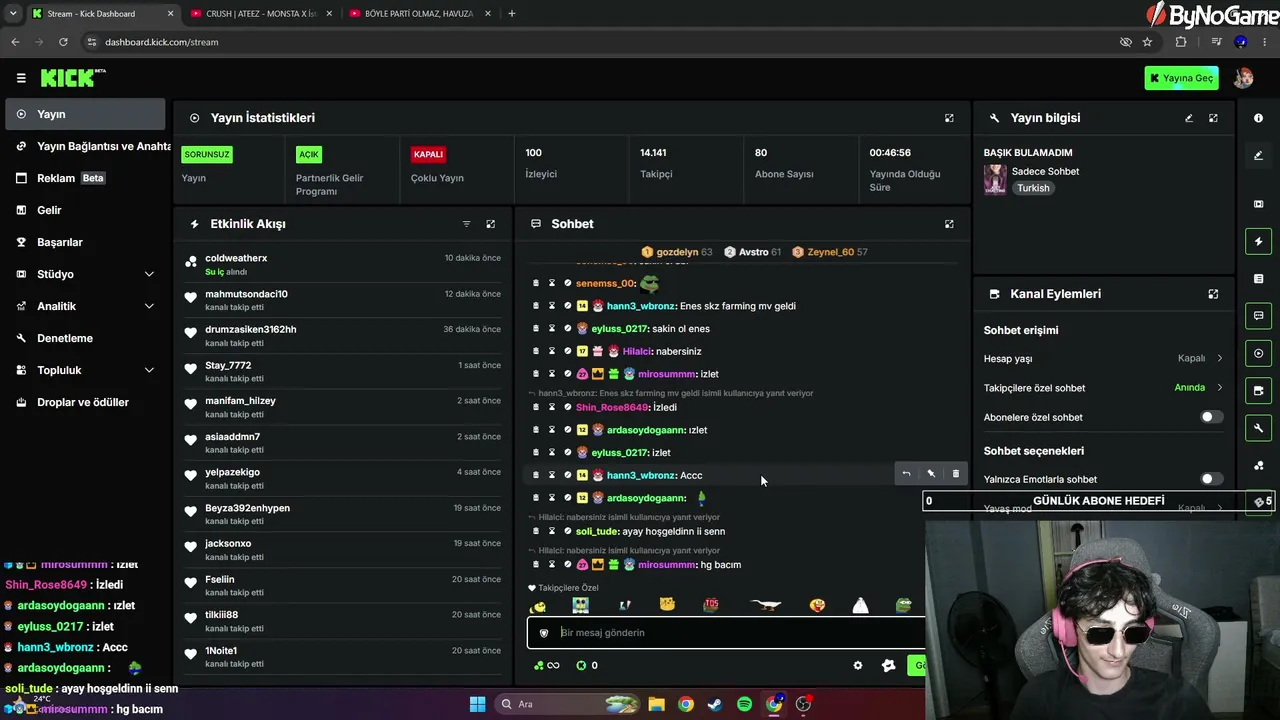Expand the Yayın İstatistikleri panel to fullscreen
Image resolution: width=1280 pixels, height=720 pixels.
pyautogui.click(x=949, y=118)
